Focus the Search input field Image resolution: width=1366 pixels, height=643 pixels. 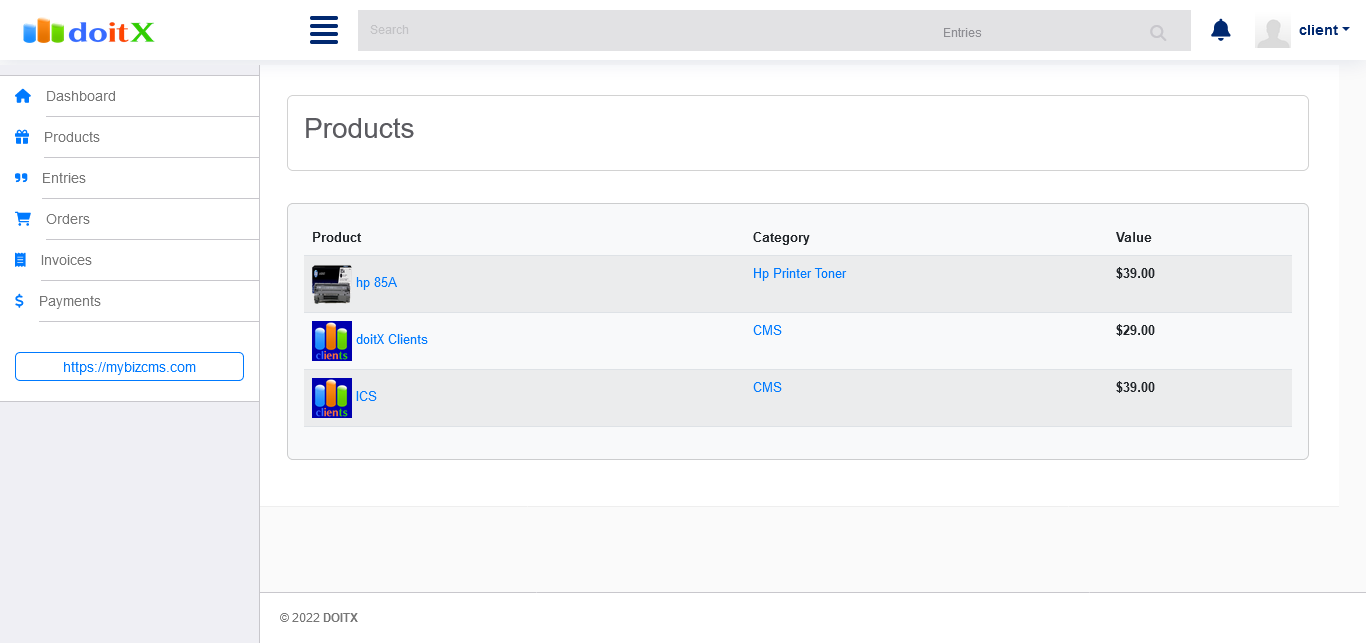[x=640, y=31]
